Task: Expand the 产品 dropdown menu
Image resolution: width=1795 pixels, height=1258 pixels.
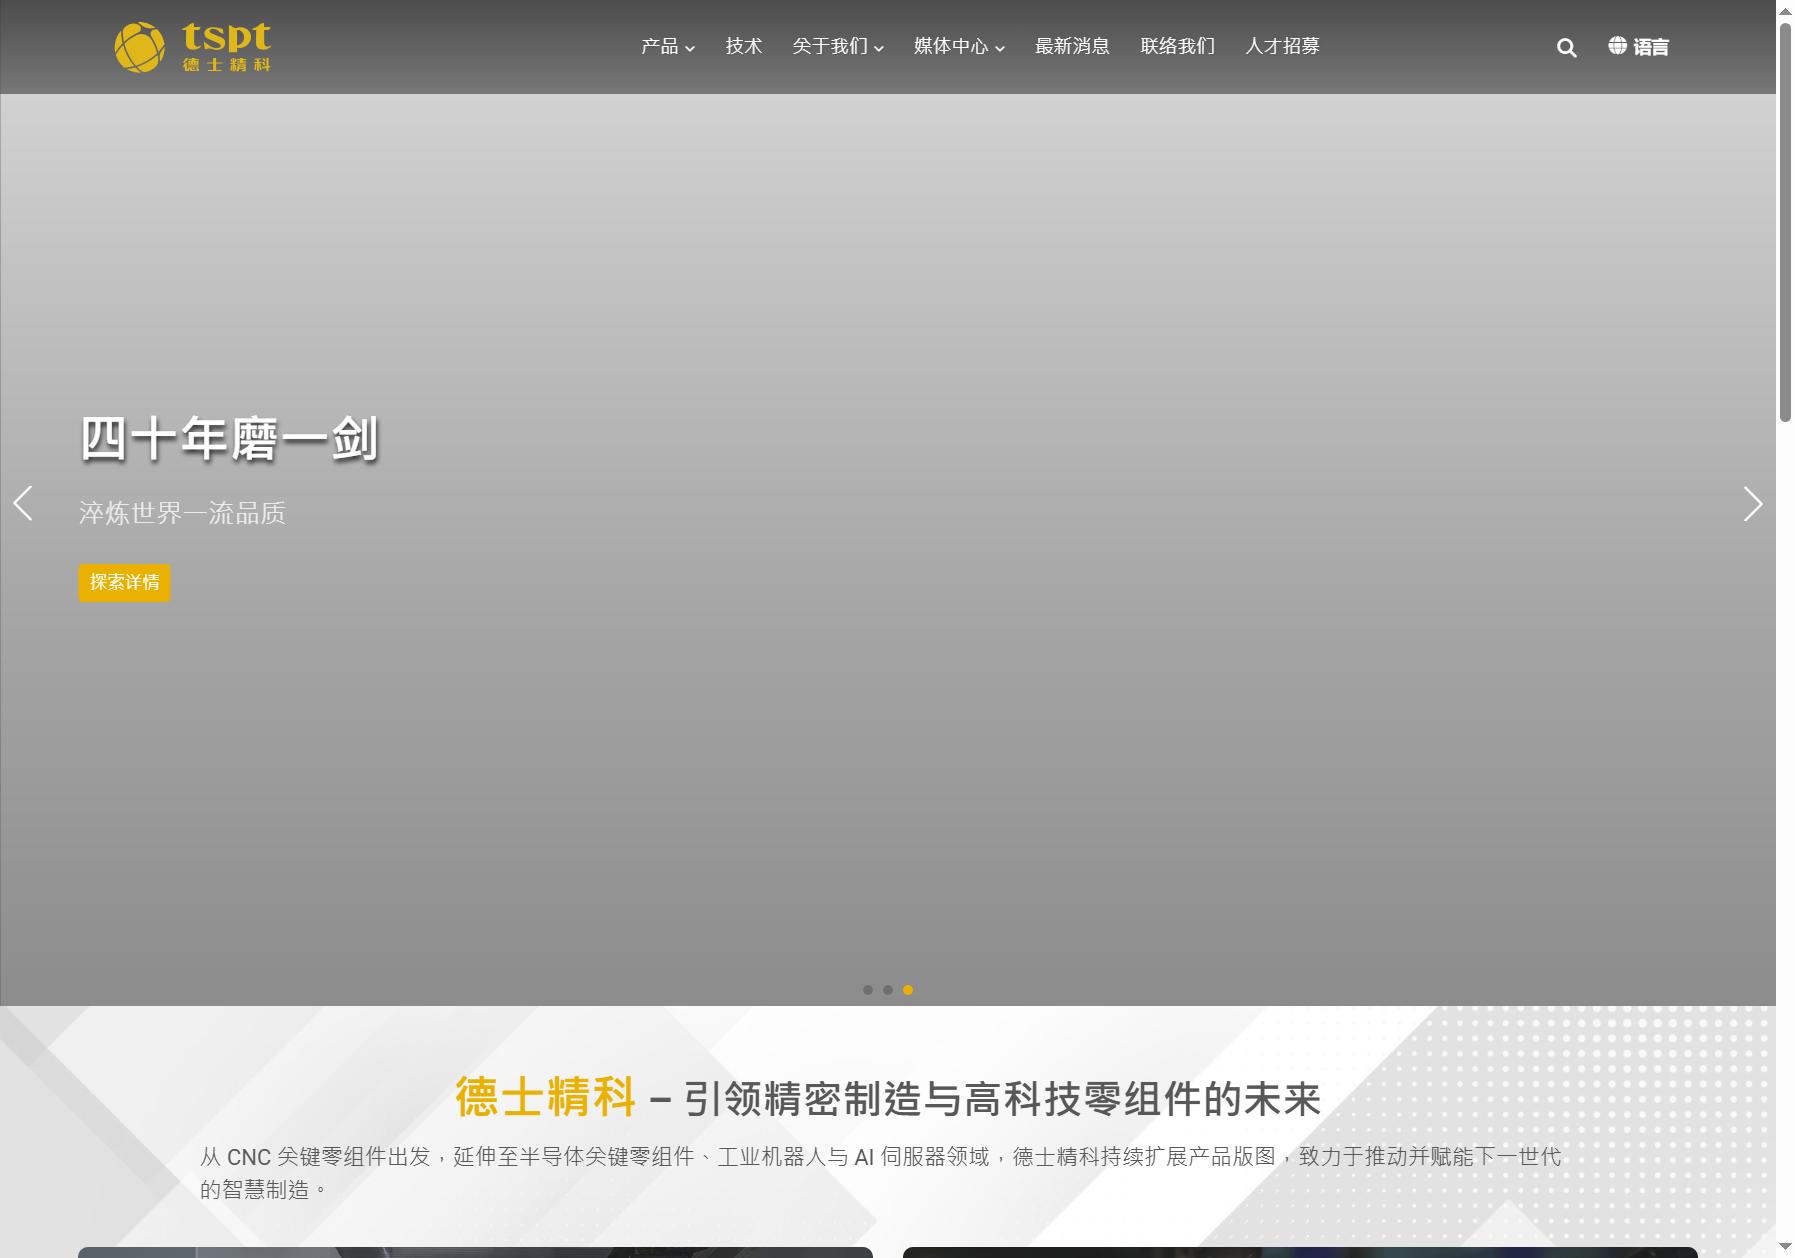Action: (668, 46)
